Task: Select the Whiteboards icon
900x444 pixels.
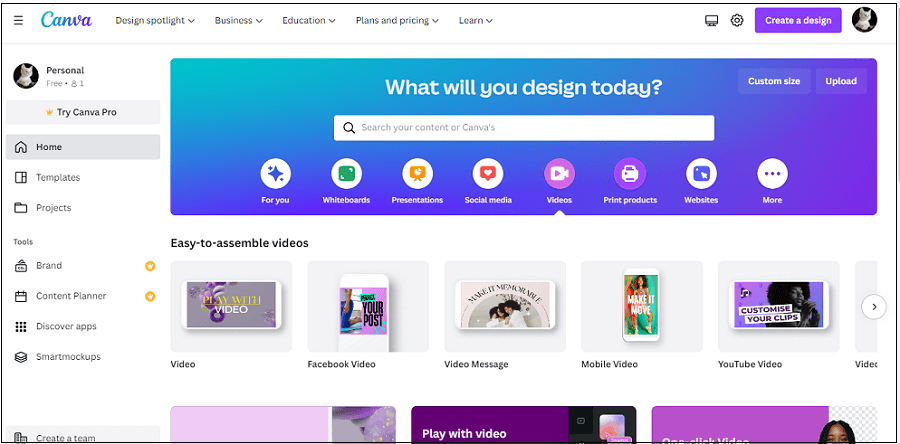Action: [x=346, y=174]
